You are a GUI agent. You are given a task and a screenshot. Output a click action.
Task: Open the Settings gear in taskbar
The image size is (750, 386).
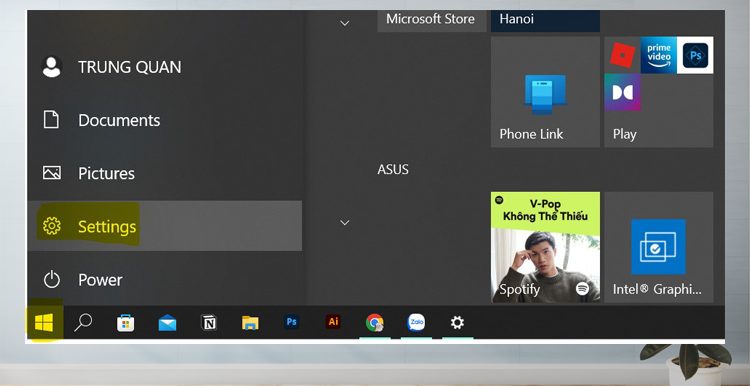[457, 323]
